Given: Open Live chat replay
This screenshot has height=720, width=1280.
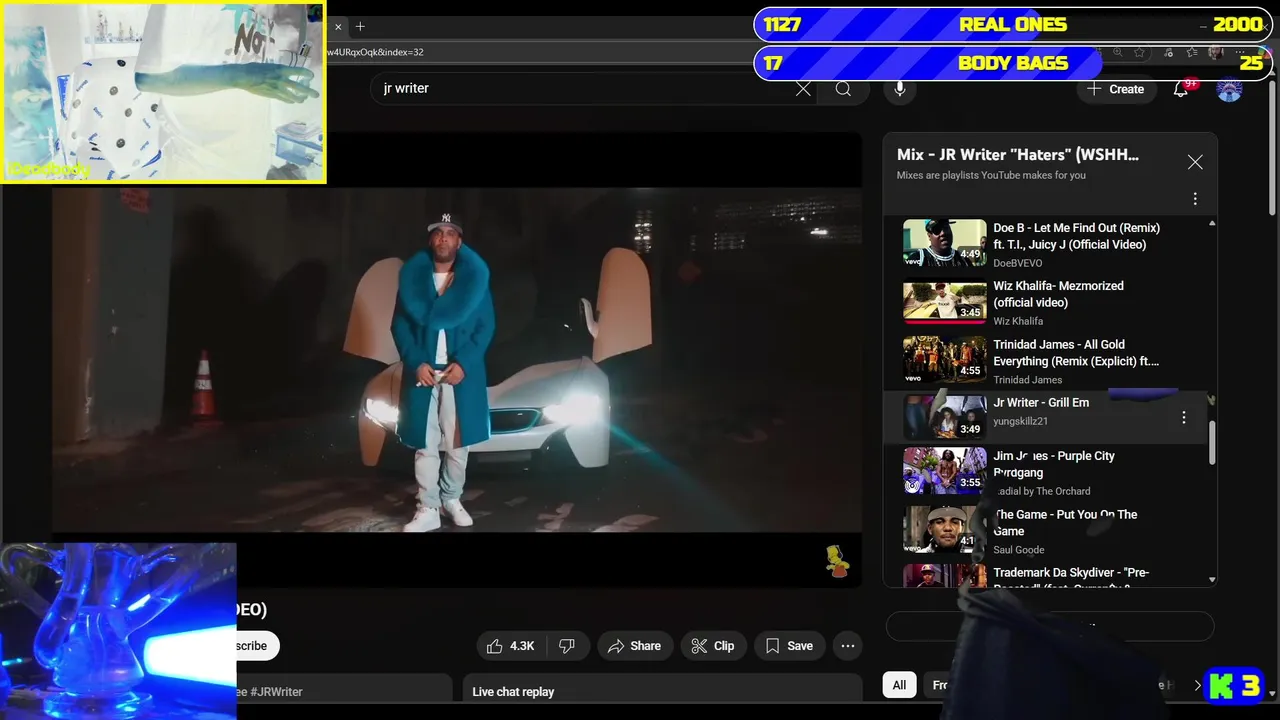Looking at the screenshot, I should tap(662, 691).
